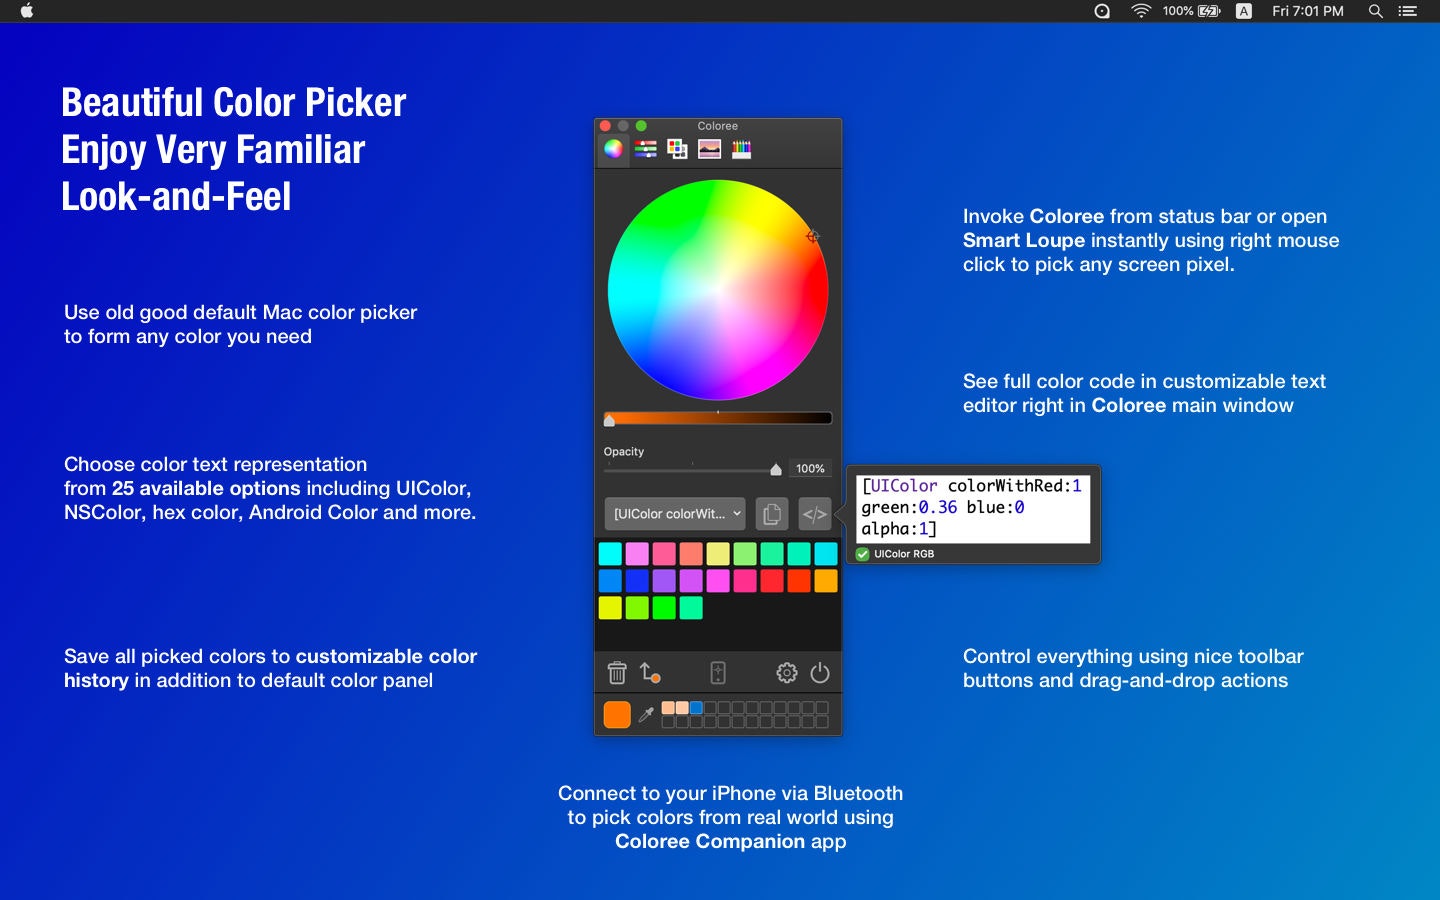1440x900 pixels.
Task: Choose the pale yellow history swatch
Action: (718, 554)
